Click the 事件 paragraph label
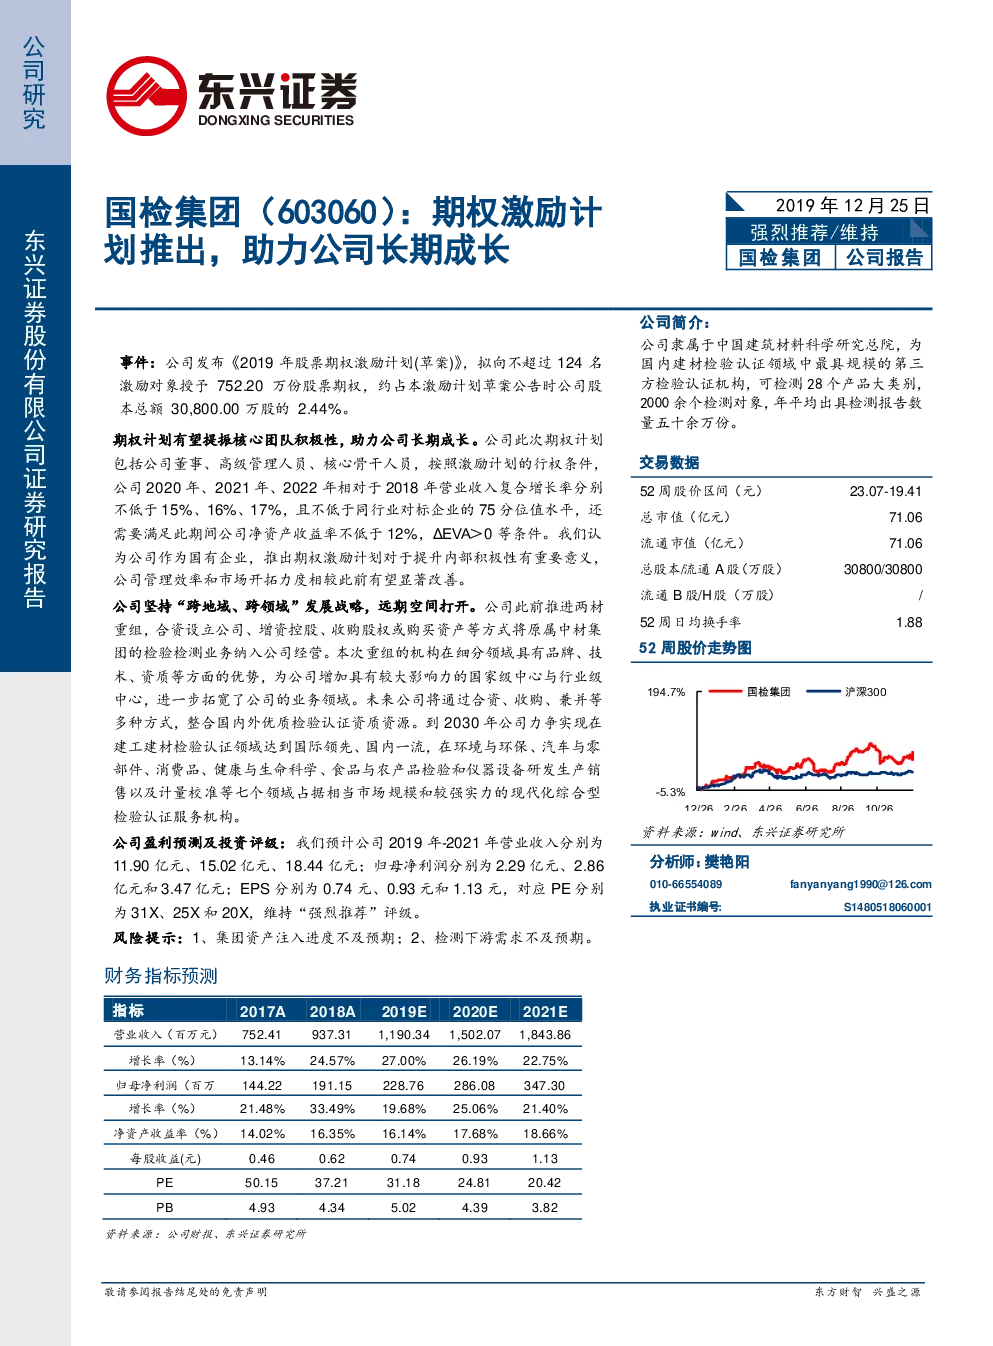Screen dimensions: 993x1346 click(138, 362)
